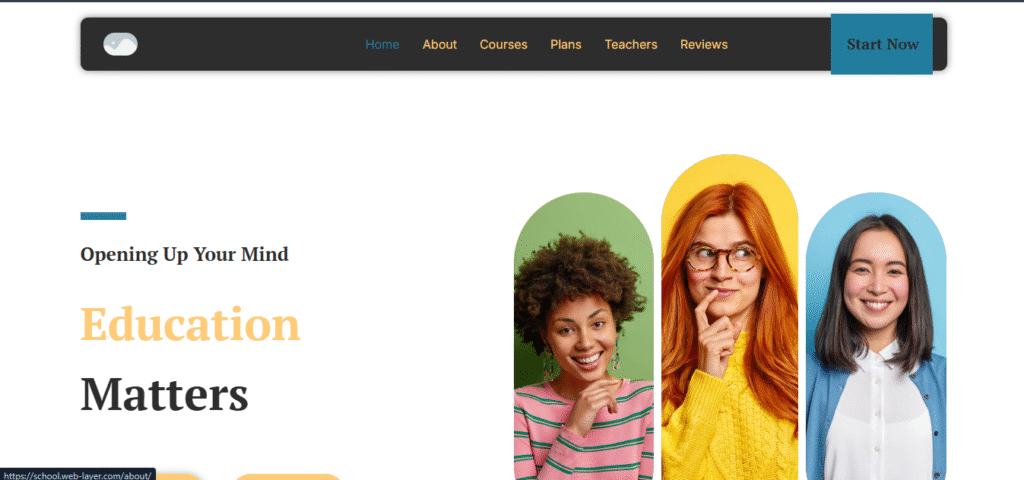Click the Start Now button
The height and width of the screenshot is (480, 1024).
tap(882, 44)
